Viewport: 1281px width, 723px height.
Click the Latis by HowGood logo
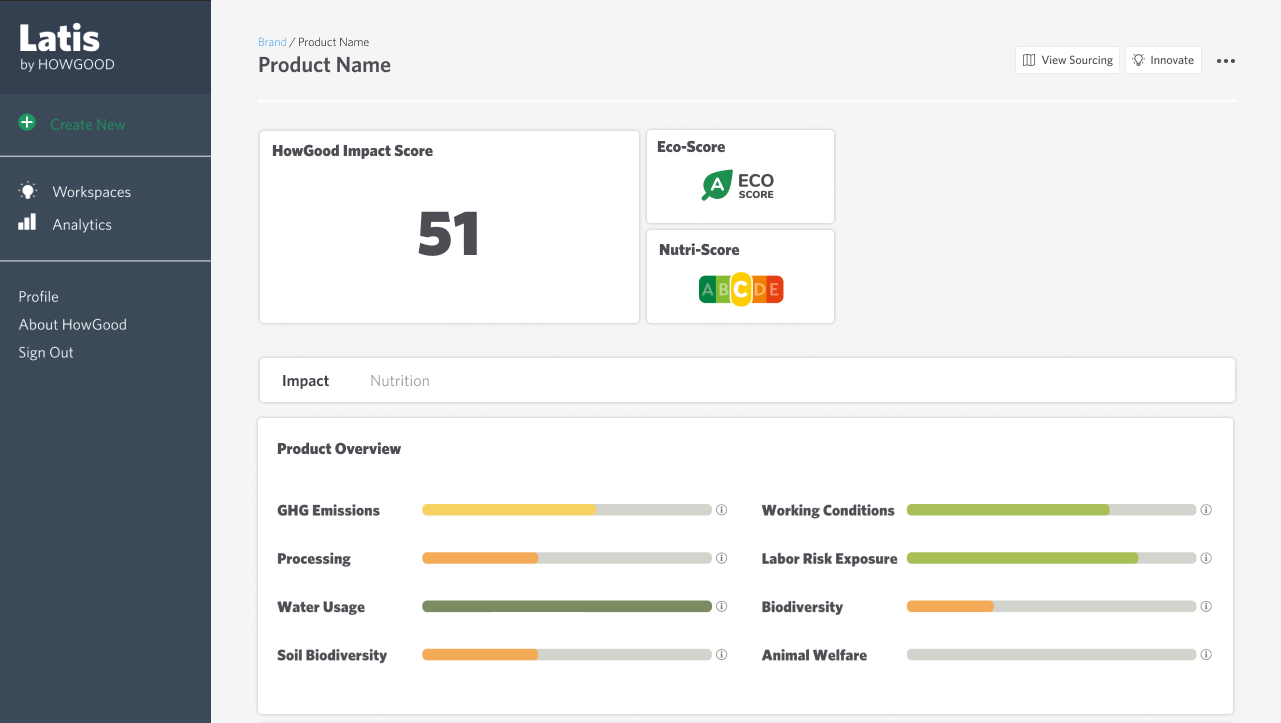[x=67, y=47]
